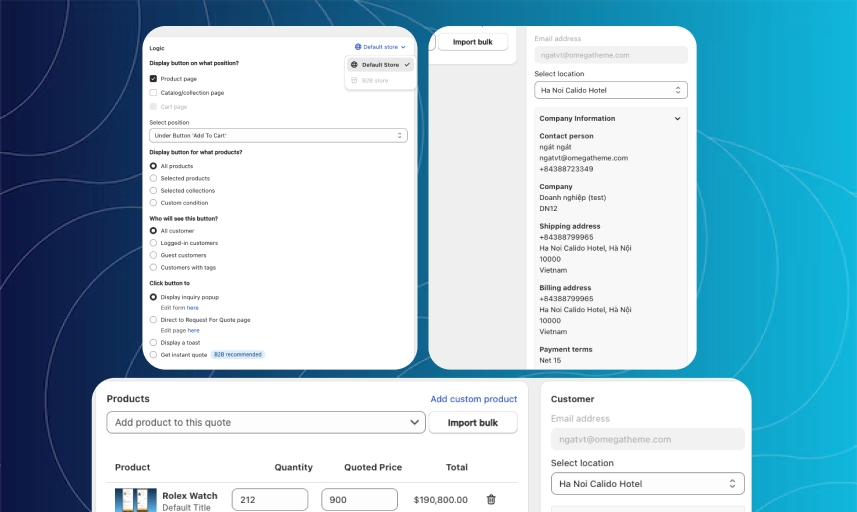
Task: Delete the Rolex Watch row via trash icon
Action: [x=490, y=499]
